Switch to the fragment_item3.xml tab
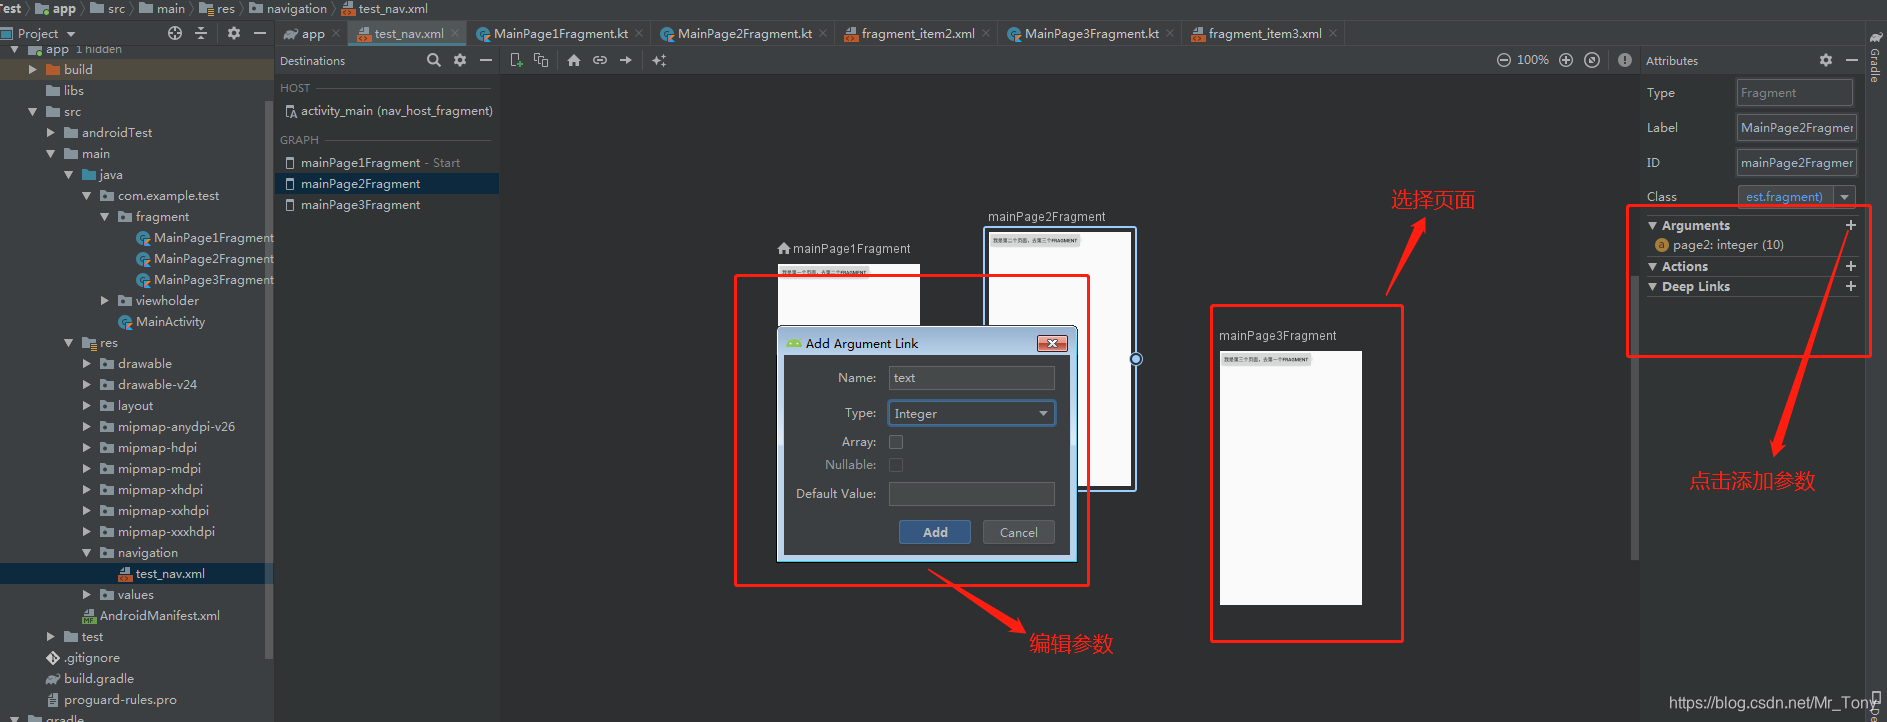The width and height of the screenshot is (1887, 722). click(1265, 33)
